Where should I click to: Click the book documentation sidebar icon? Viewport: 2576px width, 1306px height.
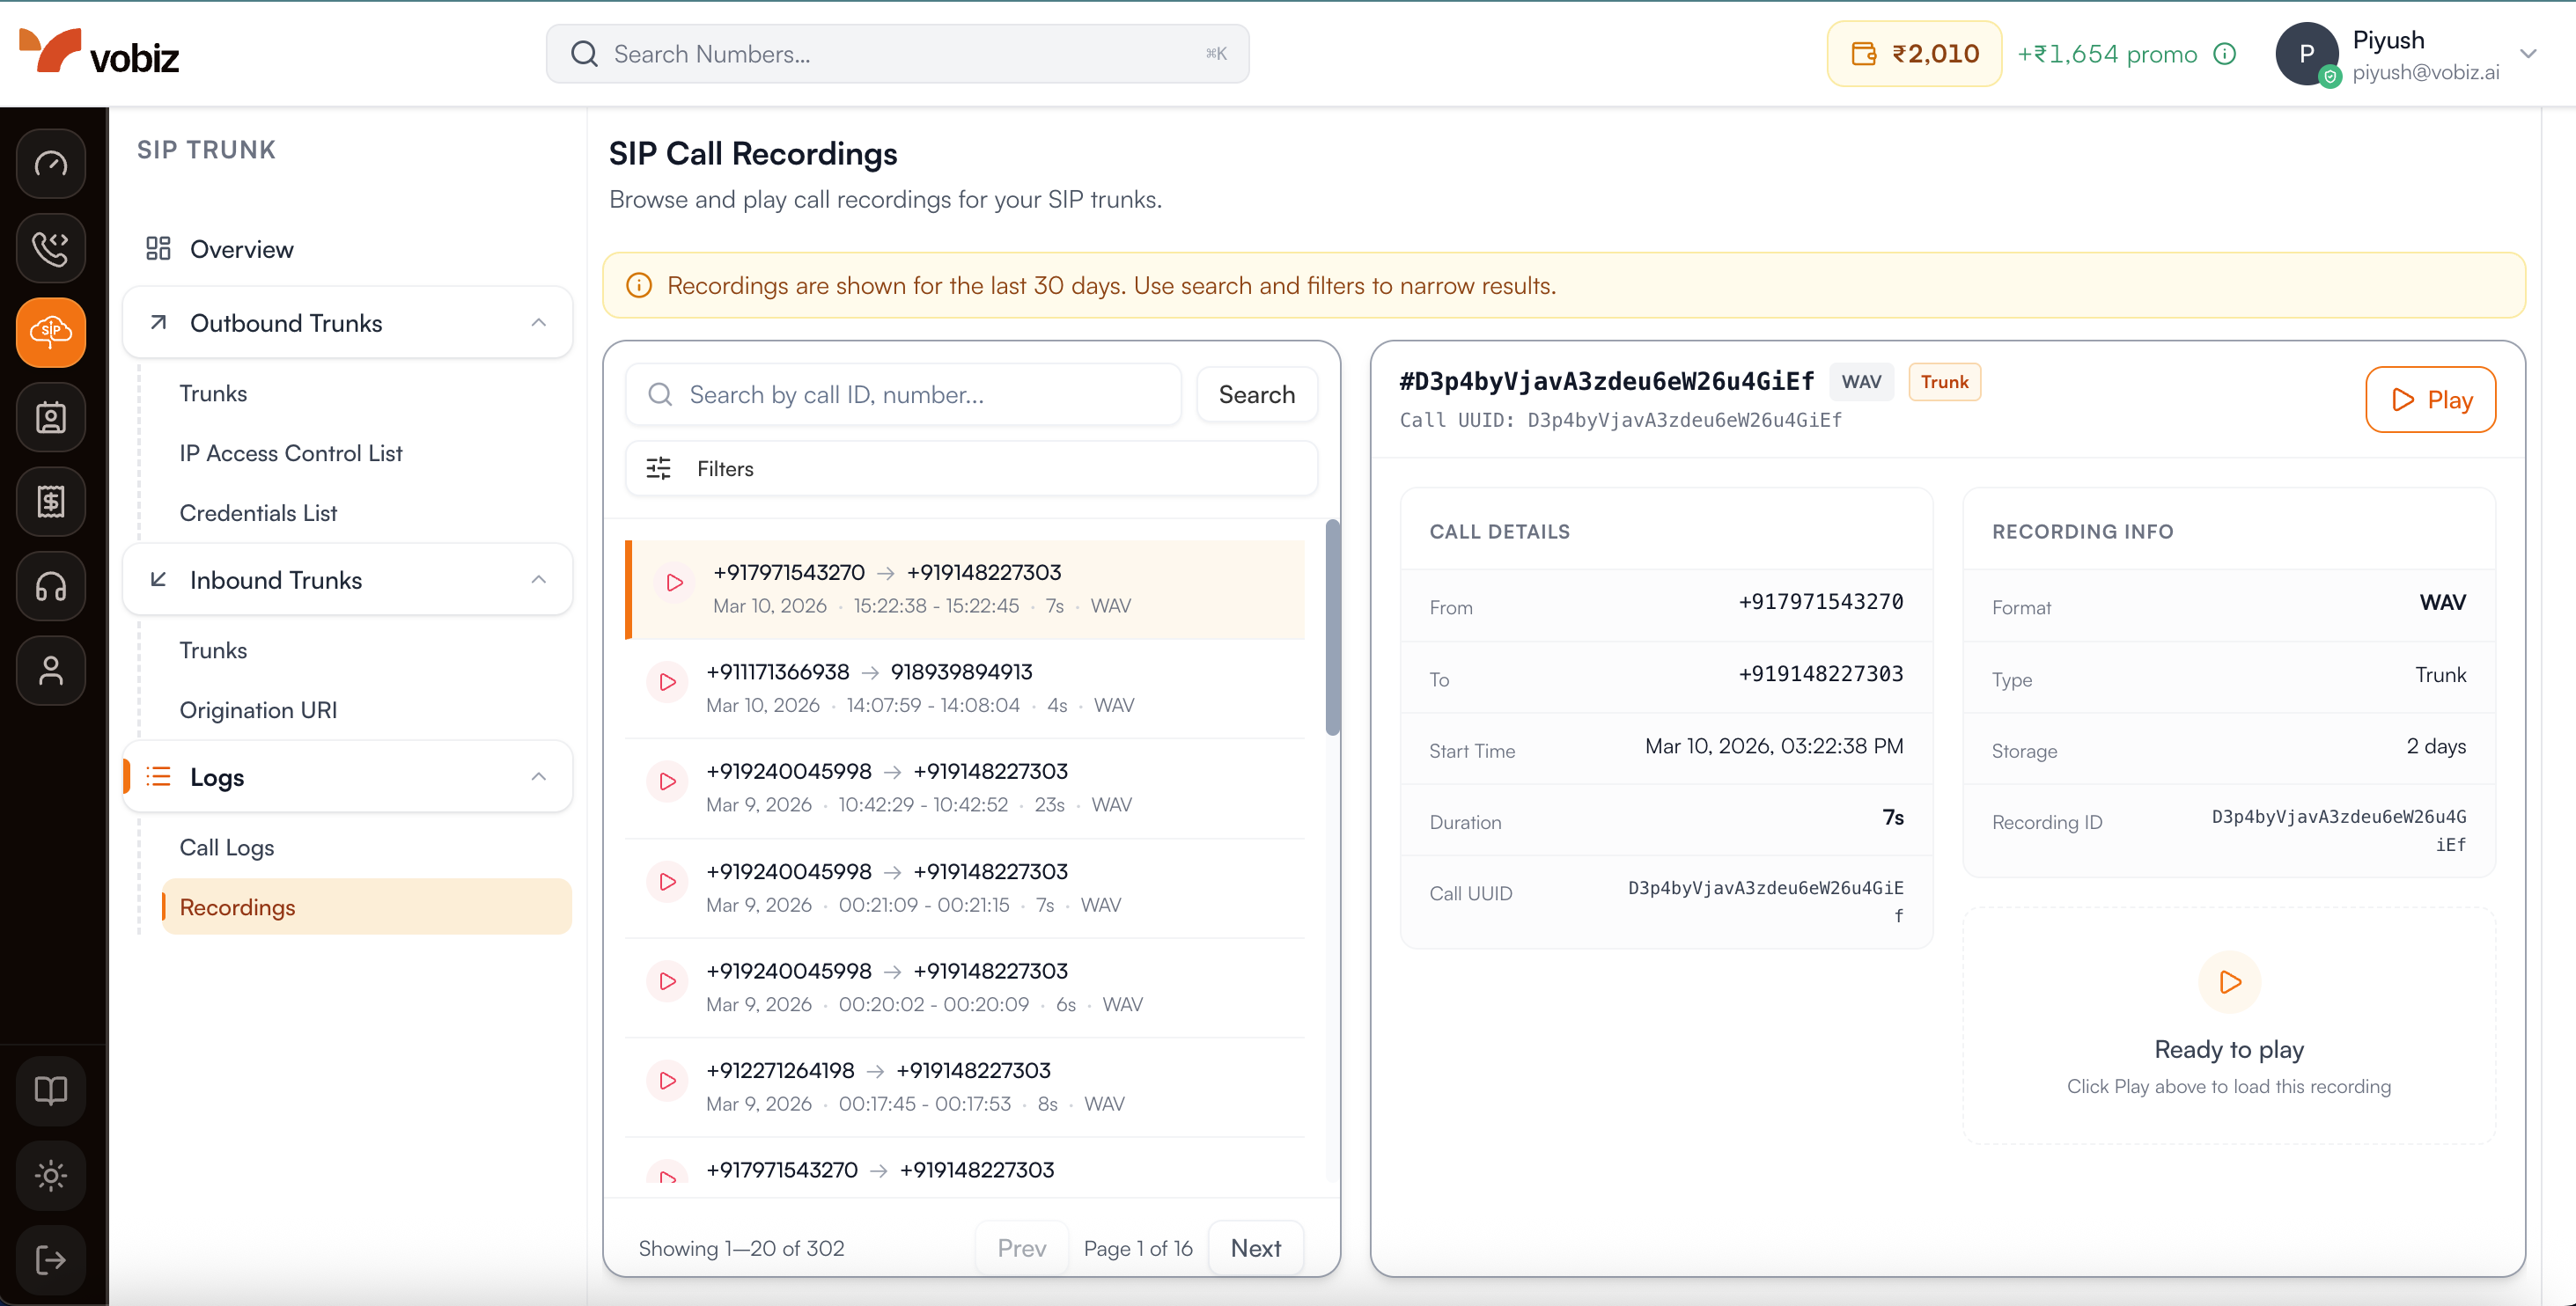pos(51,1090)
